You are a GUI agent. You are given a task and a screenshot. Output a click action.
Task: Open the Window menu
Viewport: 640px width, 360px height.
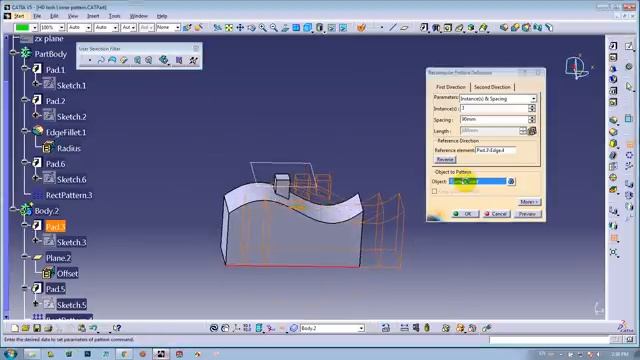tap(138, 16)
